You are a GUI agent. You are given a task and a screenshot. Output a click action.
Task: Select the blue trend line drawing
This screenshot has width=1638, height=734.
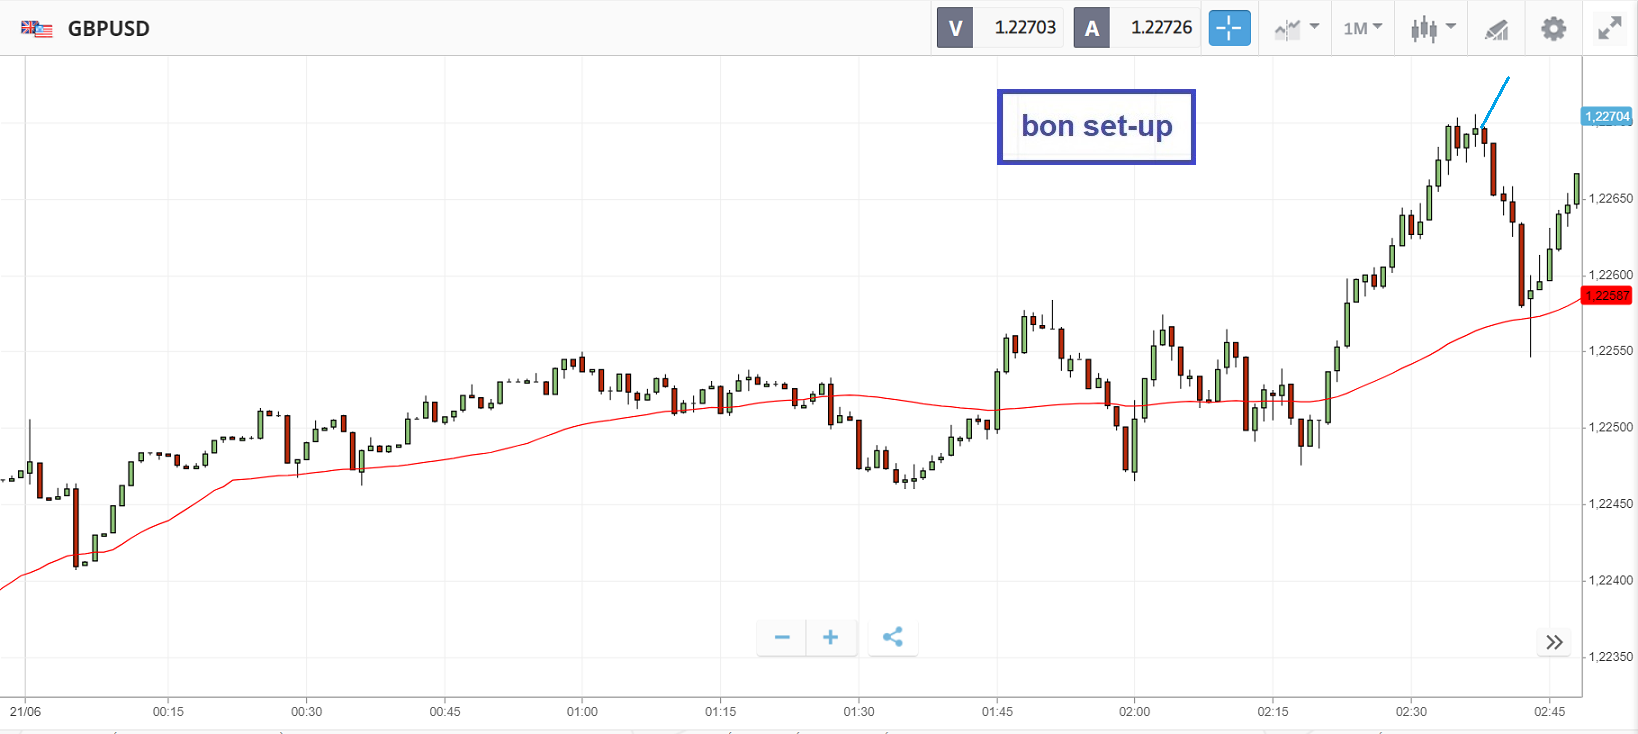(1497, 99)
